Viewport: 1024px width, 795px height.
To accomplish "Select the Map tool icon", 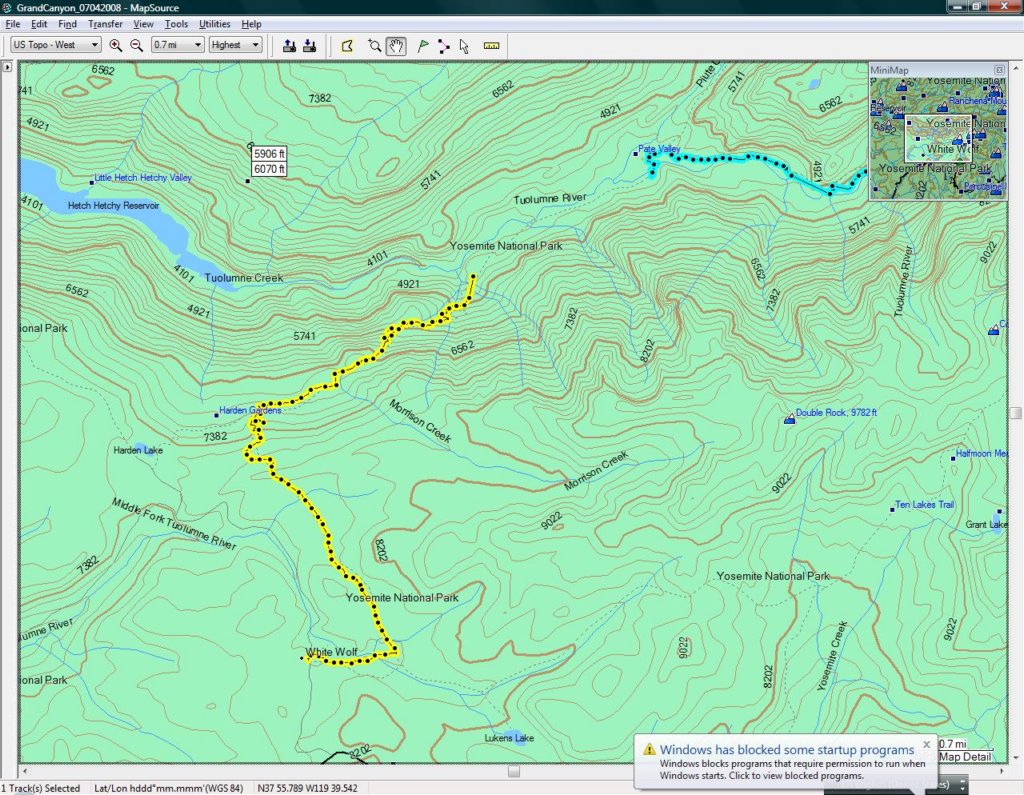I will [x=347, y=45].
